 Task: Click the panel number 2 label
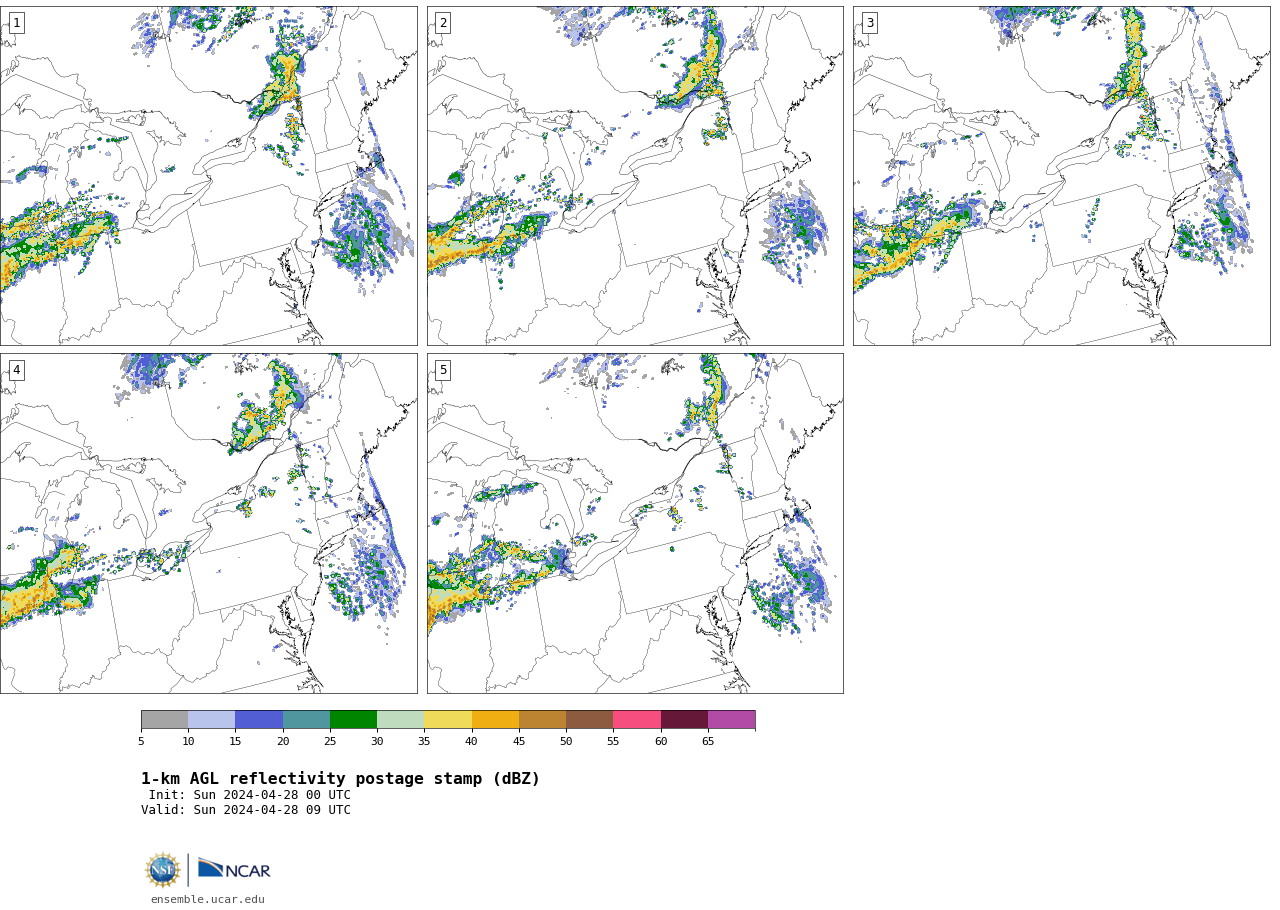coord(443,23)
